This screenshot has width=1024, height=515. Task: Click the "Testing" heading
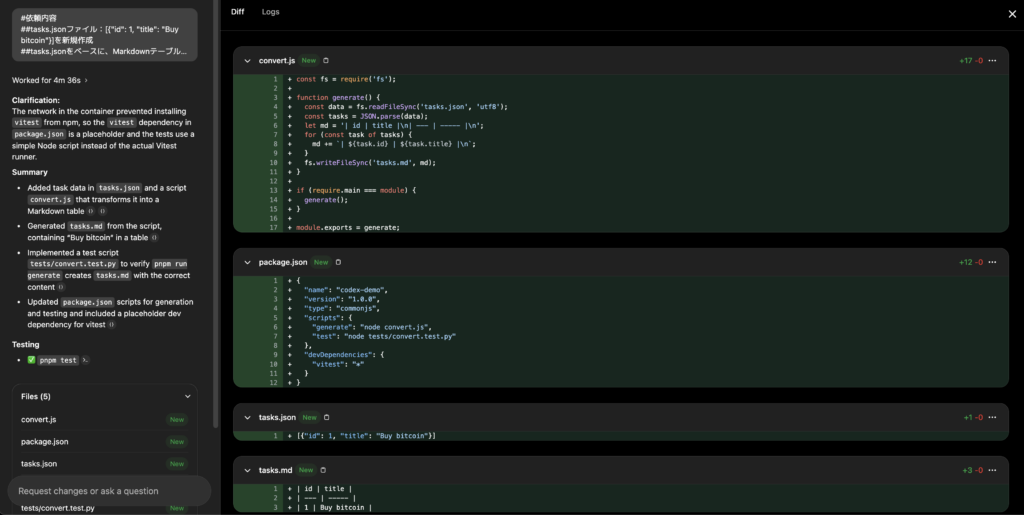25,345
